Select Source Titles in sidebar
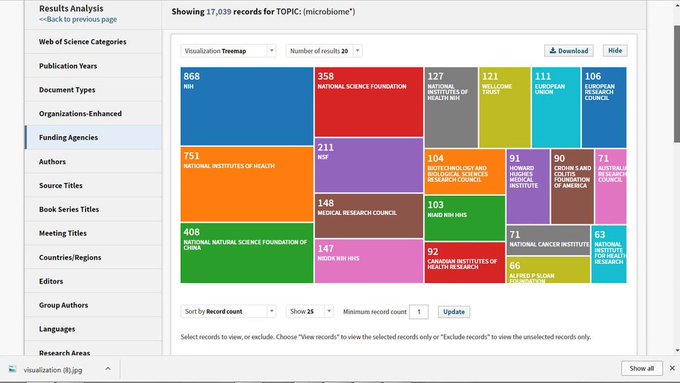The image size is (680, 383). 93,185
